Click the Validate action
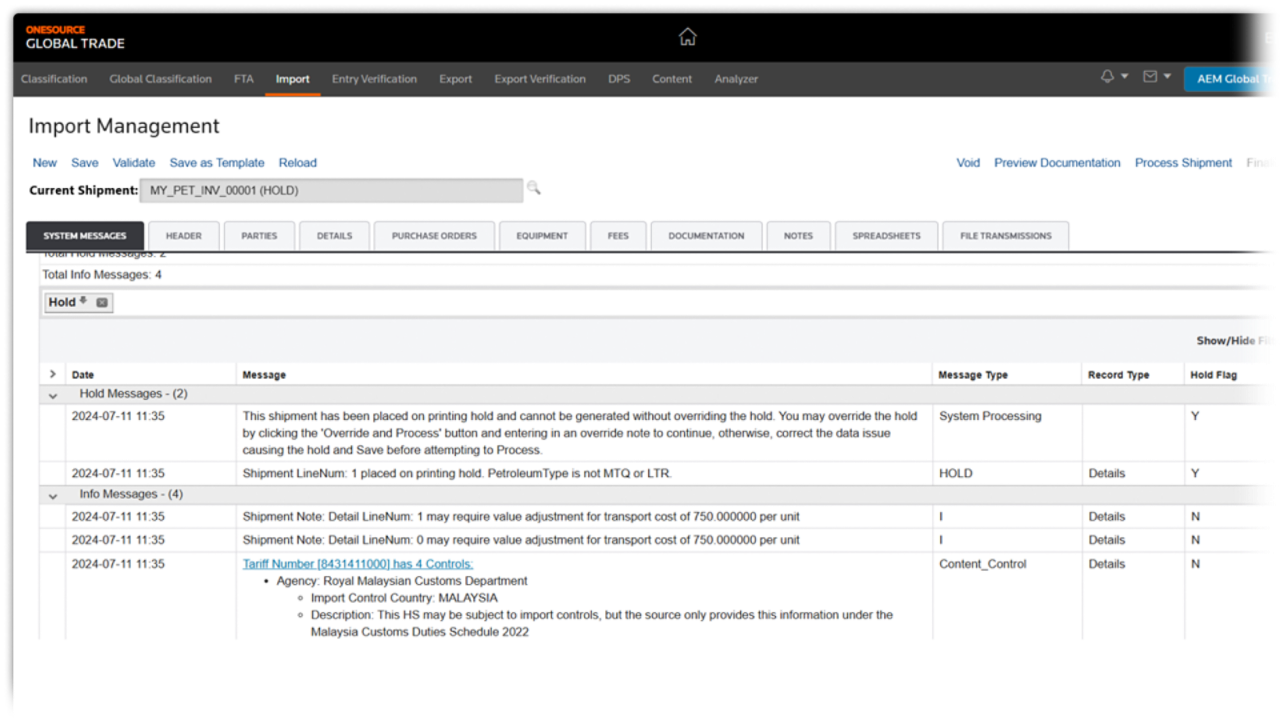Screen dimensions: 1280x720 pos(133,163)
